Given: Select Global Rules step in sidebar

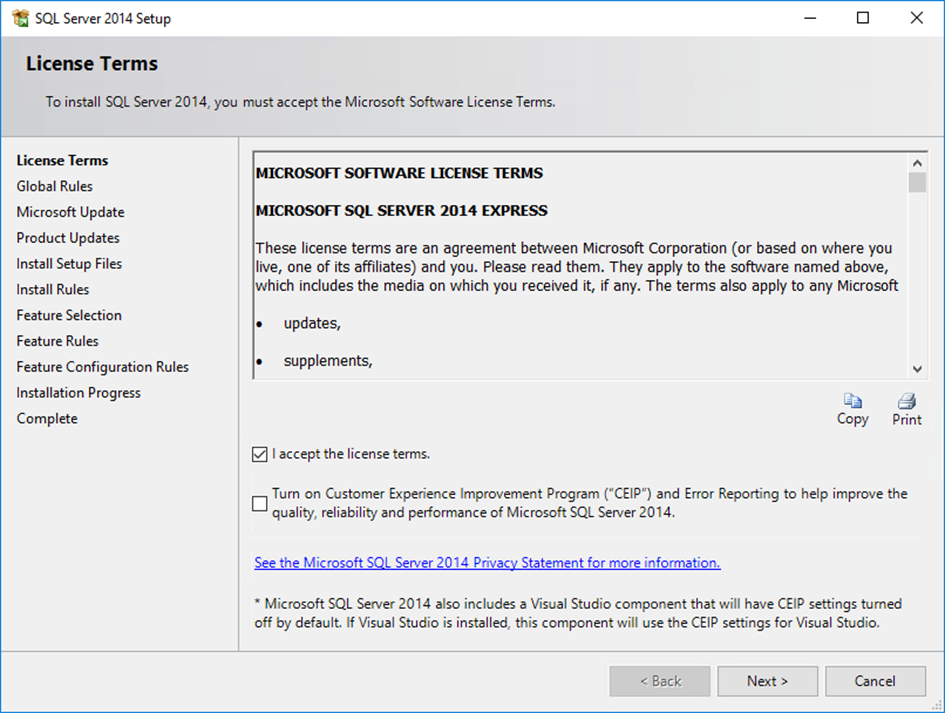Looking at the screenshot, I should (55, 186).
